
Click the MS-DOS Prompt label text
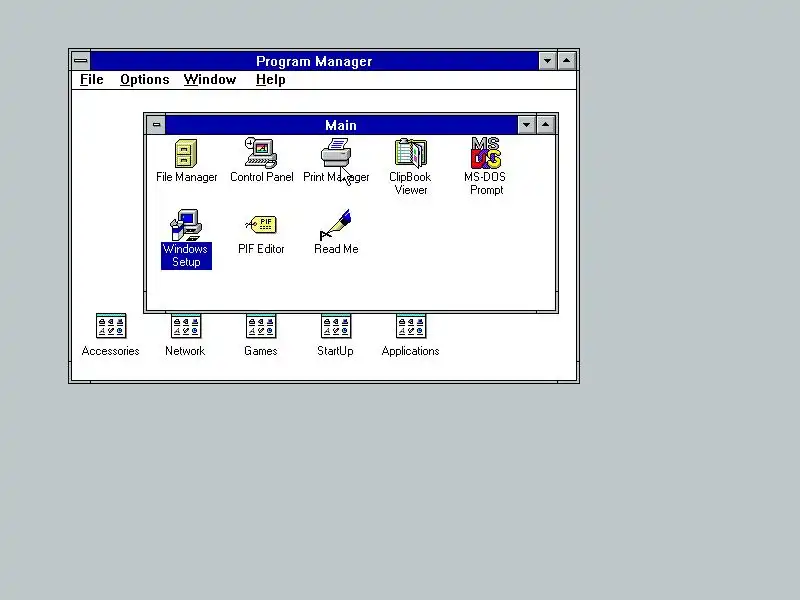(x=485, y=183)
